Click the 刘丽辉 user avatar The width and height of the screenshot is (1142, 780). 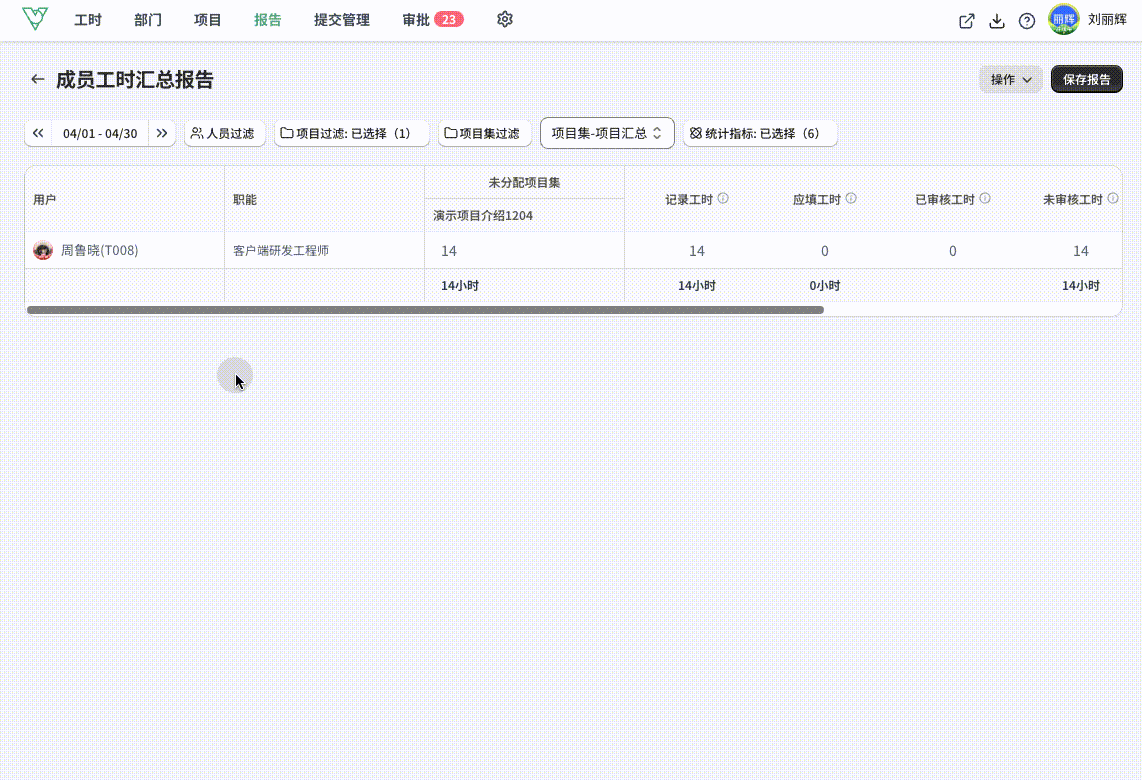pos(1063,20)
